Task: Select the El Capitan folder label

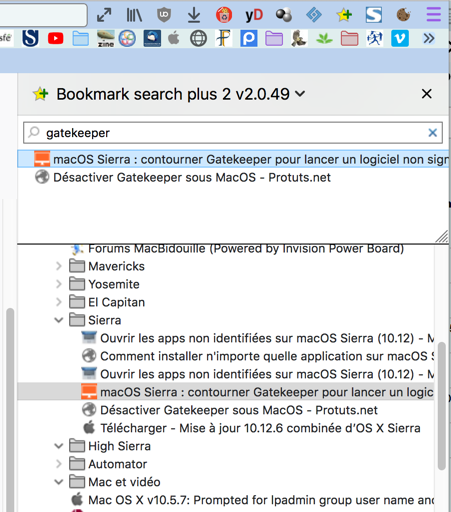Action: 116,302
